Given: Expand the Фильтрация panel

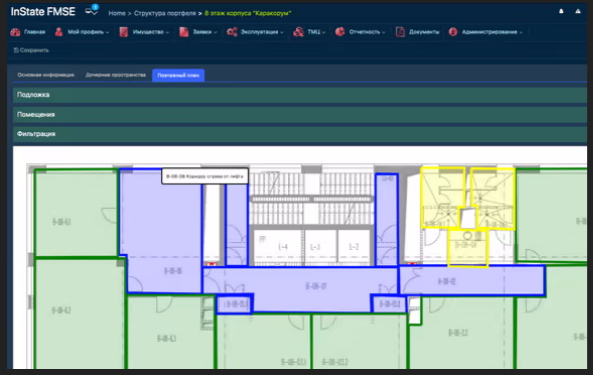Looking at the screenshot, I should point(300,134).
